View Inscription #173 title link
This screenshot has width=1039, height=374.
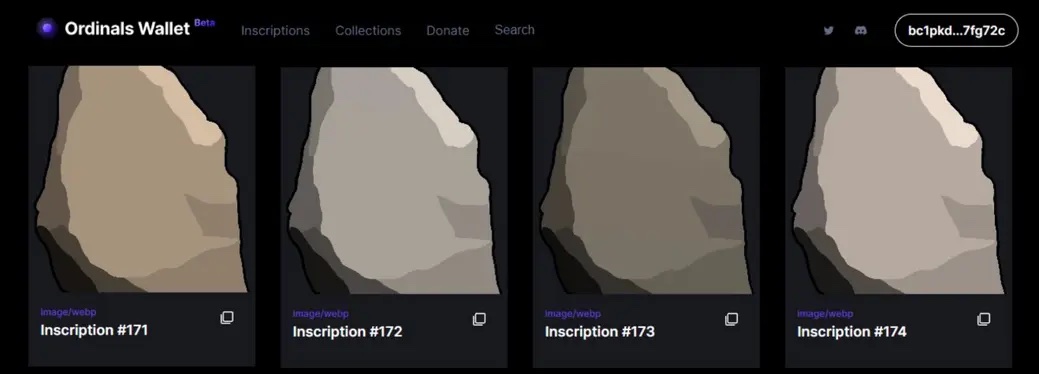pos(600,331)
